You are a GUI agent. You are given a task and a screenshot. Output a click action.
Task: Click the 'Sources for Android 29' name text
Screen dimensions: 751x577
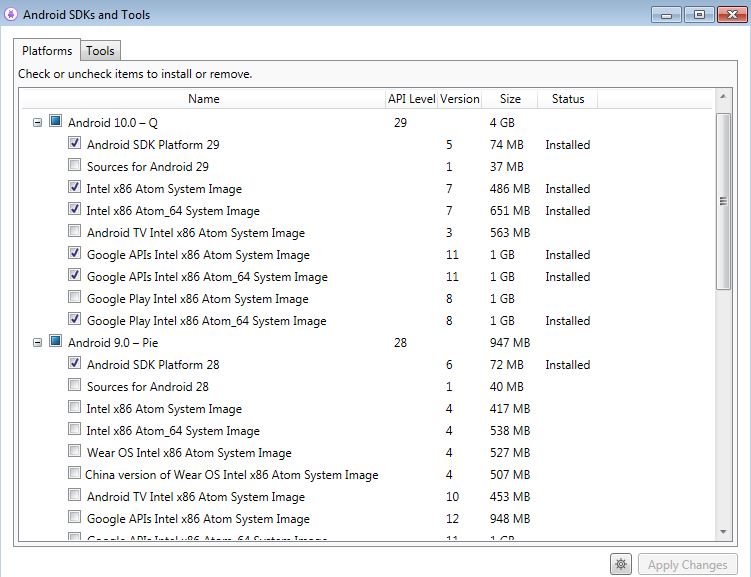coord(148,167)
